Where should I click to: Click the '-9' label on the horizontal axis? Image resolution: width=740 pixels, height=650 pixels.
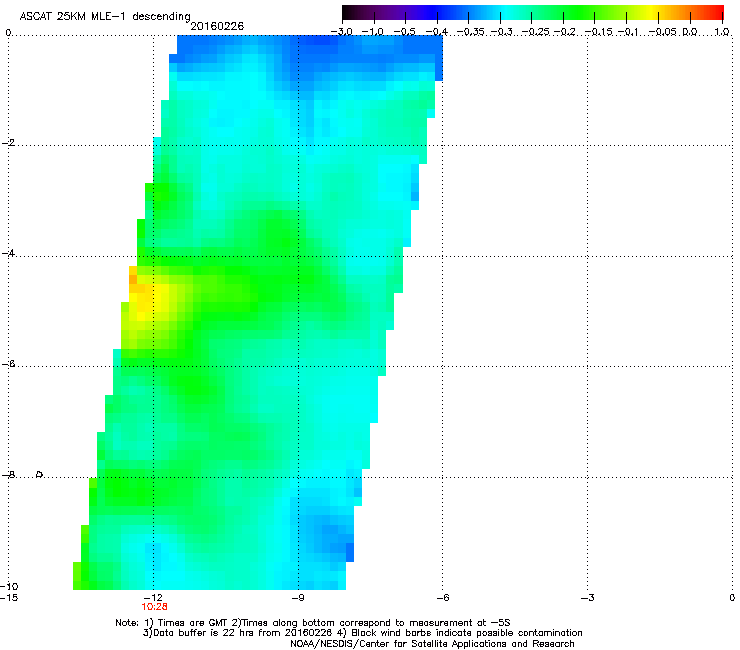[298, 598]
